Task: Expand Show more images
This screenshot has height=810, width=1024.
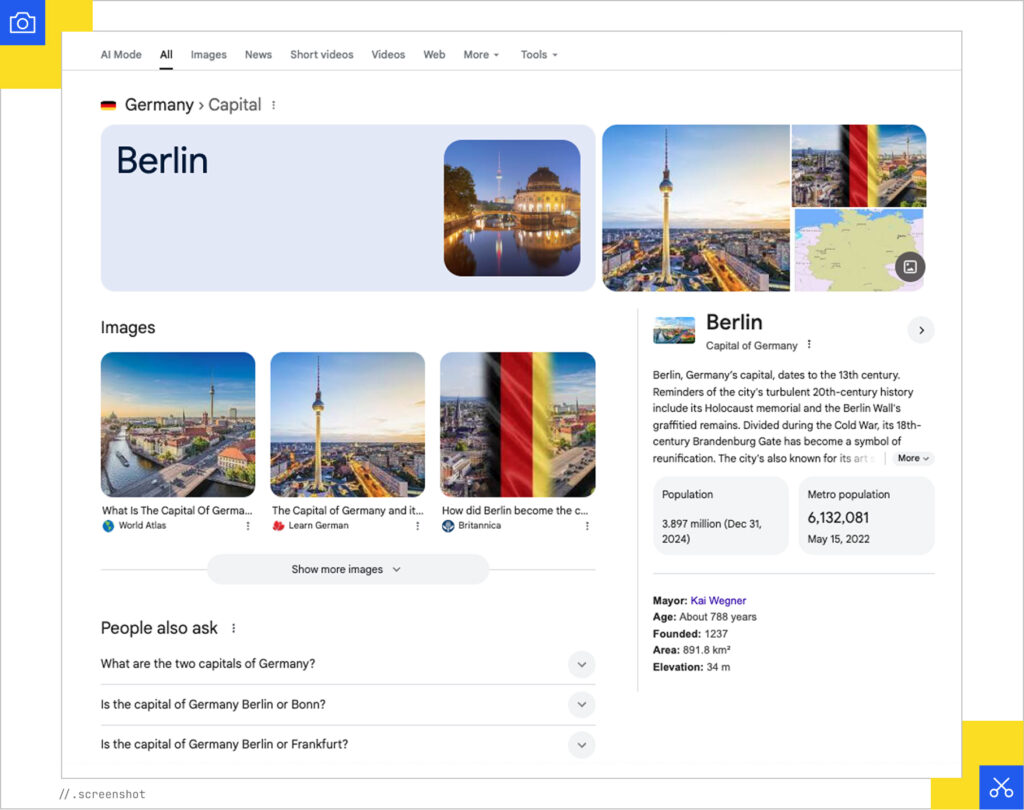Action: 347,569
